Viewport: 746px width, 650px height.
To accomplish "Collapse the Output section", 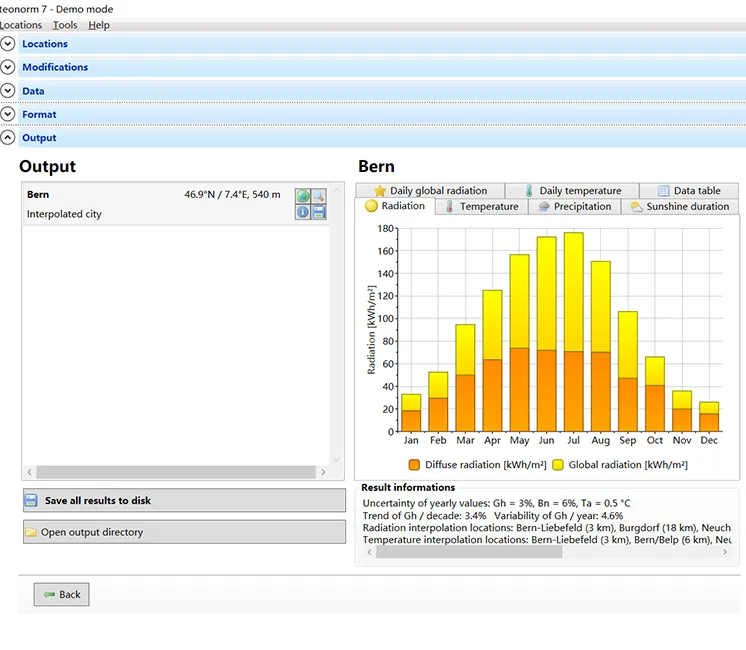I will pyautogui.click(x=8, y=138).
